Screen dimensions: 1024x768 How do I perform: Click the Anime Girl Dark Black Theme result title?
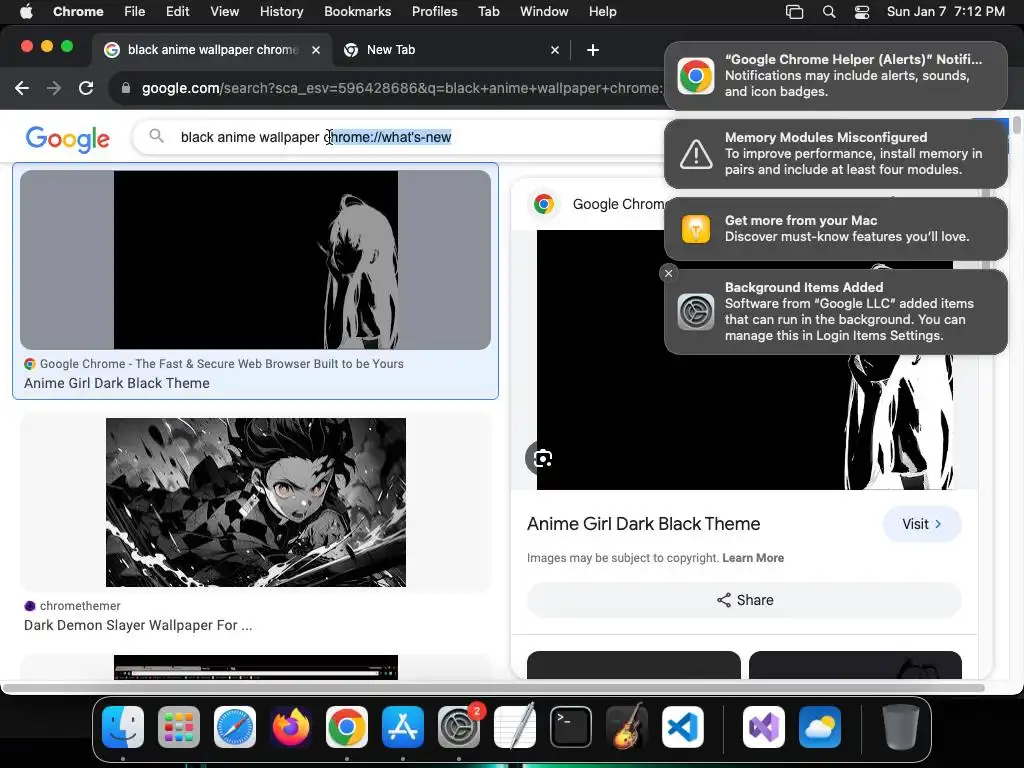117,383
